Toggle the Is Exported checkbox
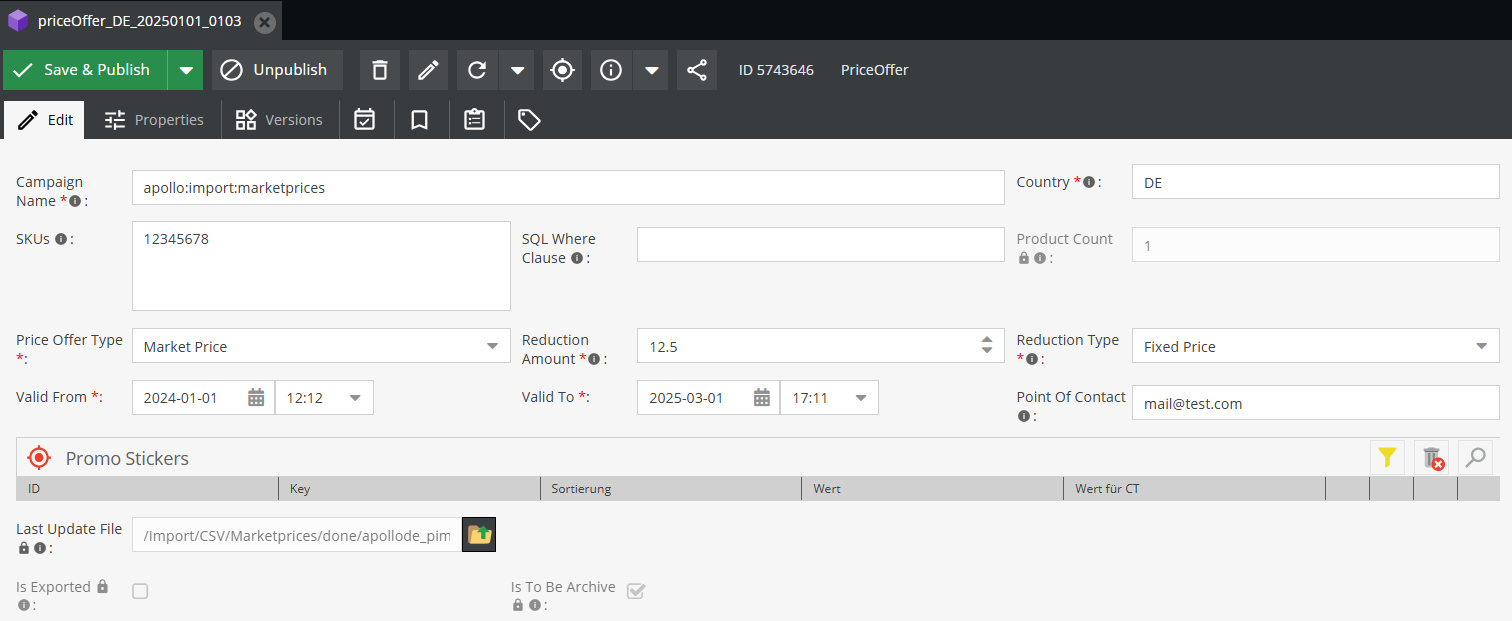This screenshot has height=621, width=1512. click(140, 591)
